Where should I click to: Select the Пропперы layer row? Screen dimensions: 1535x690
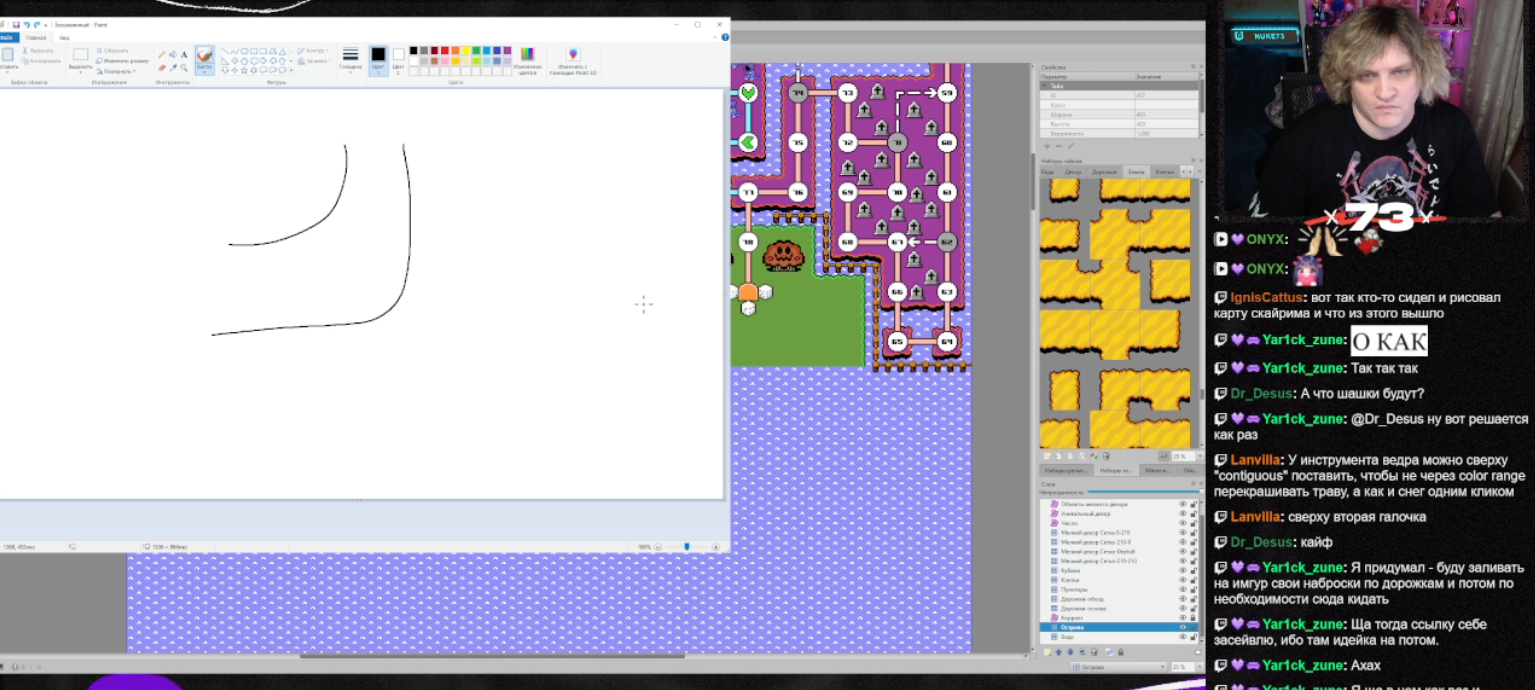point(1118,590)
